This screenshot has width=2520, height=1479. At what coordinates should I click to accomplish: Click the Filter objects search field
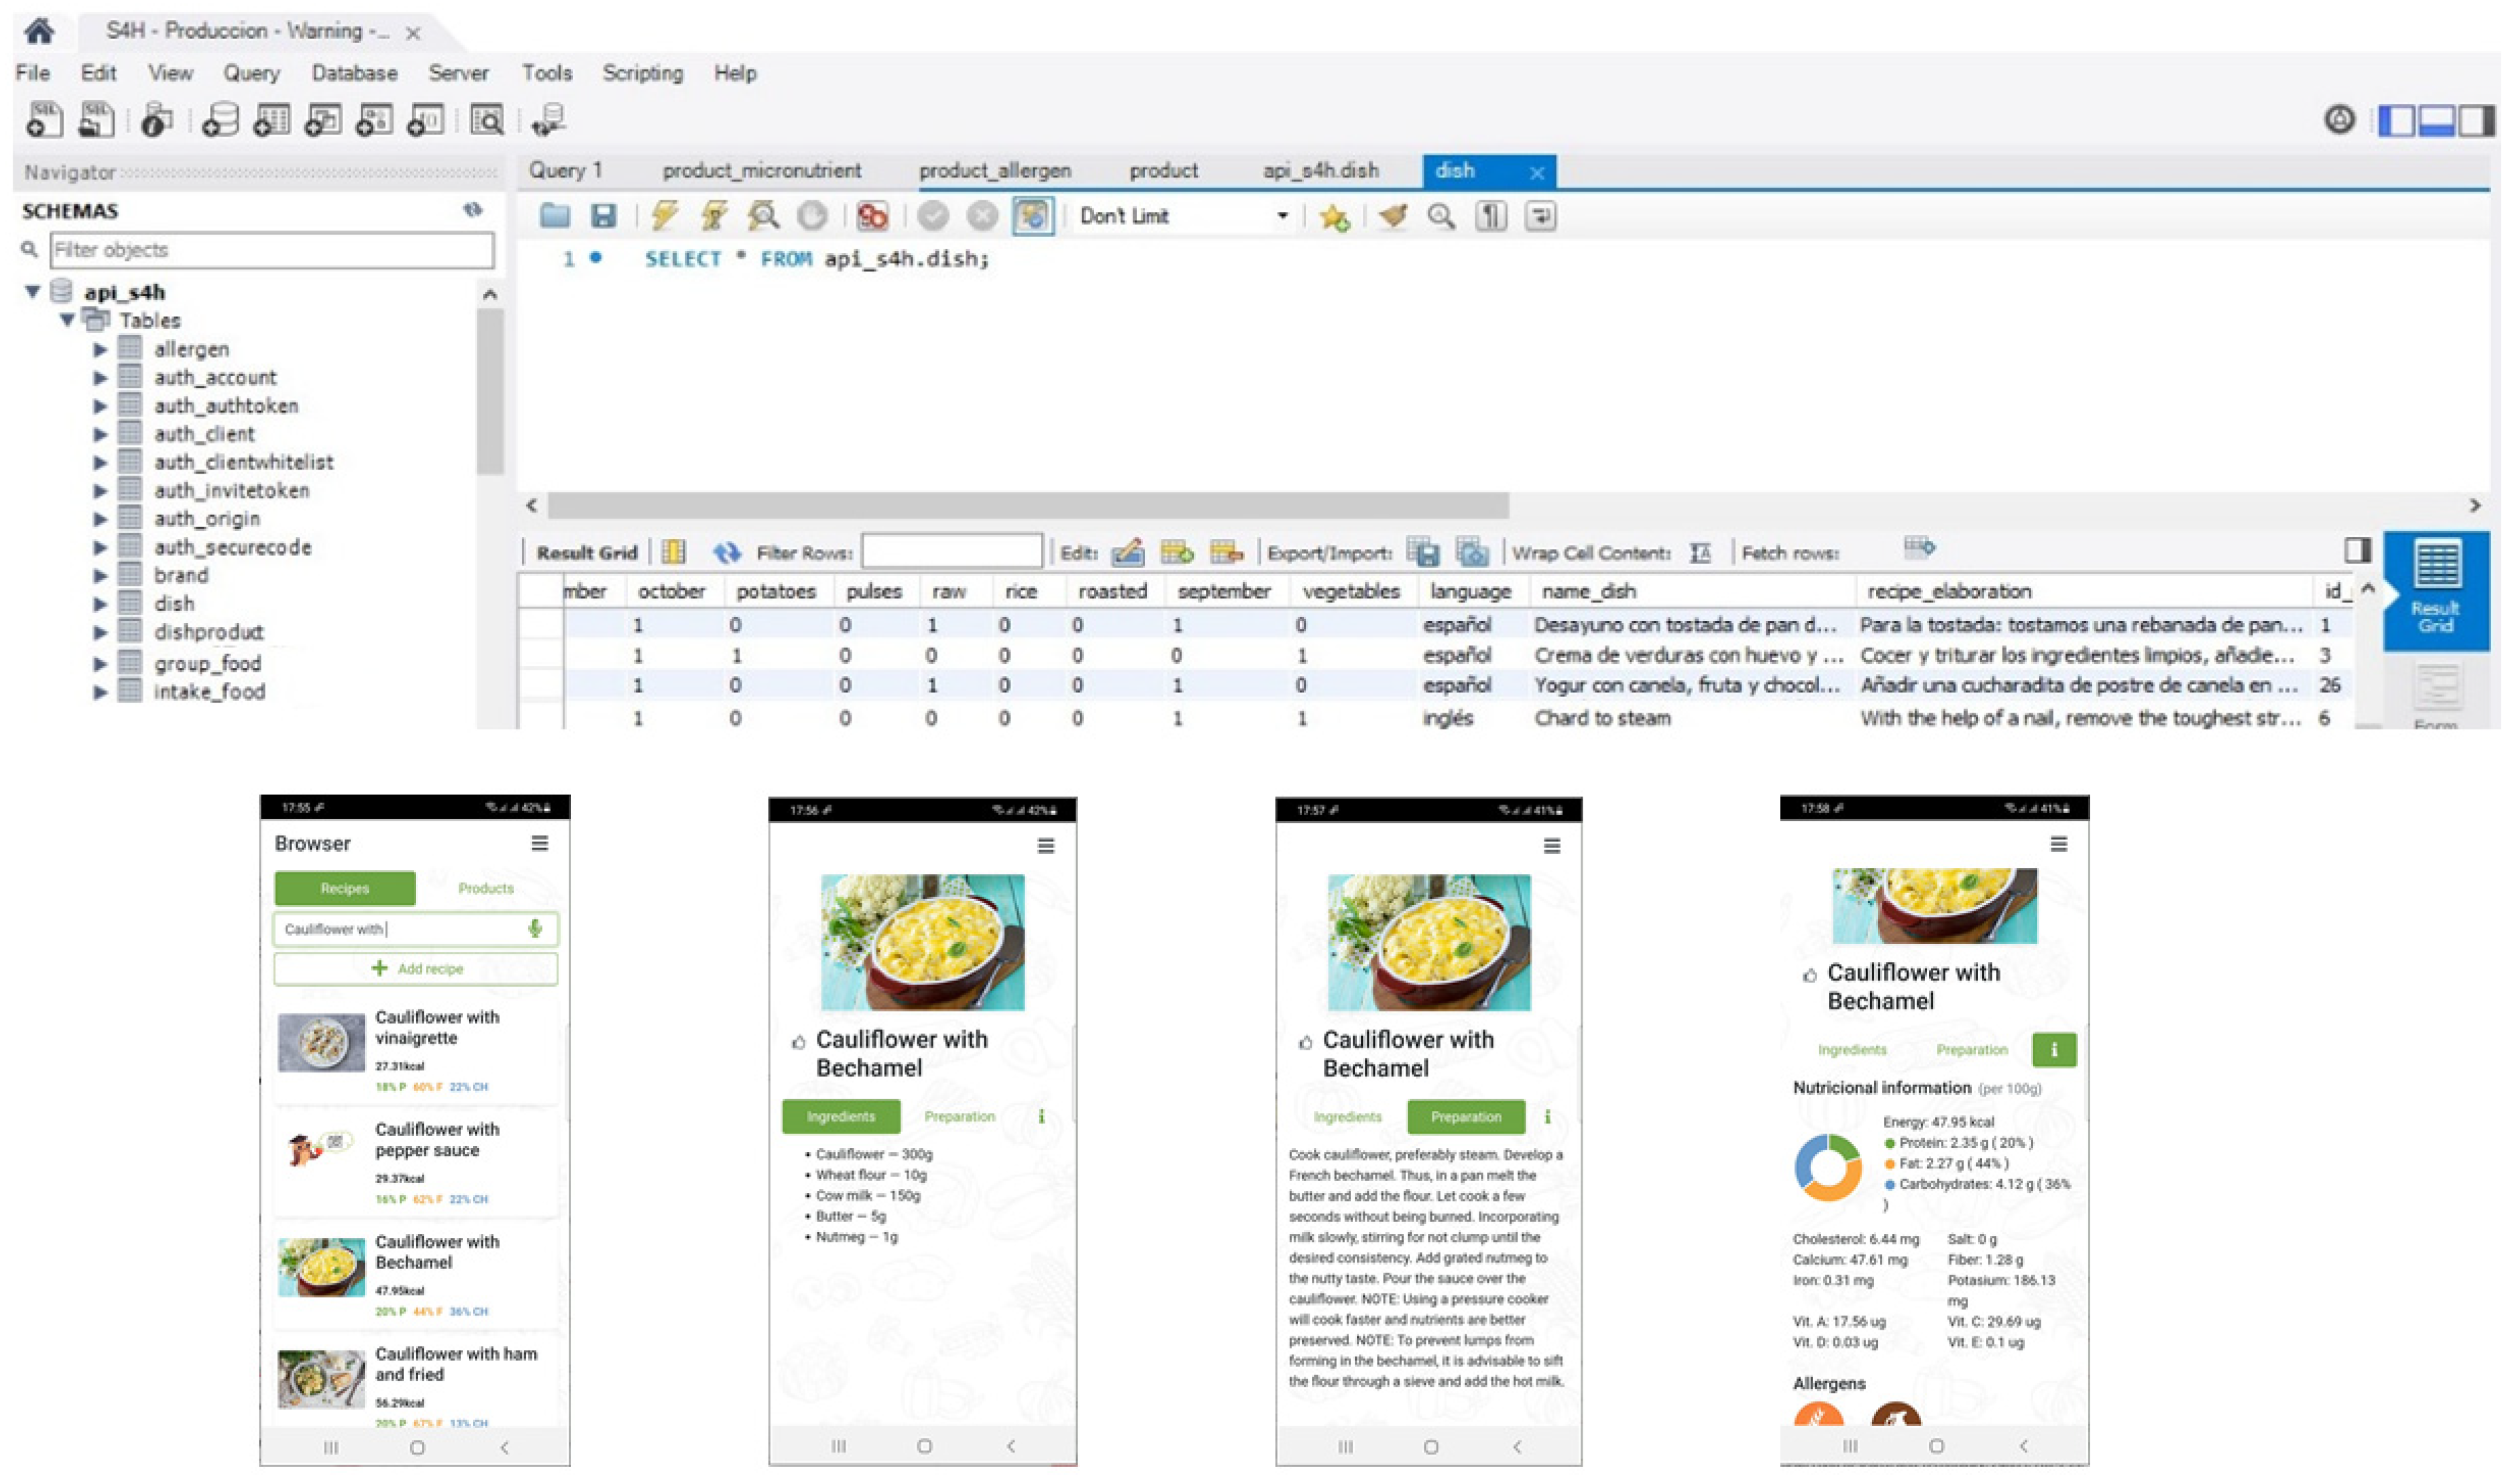click(272, 250)
